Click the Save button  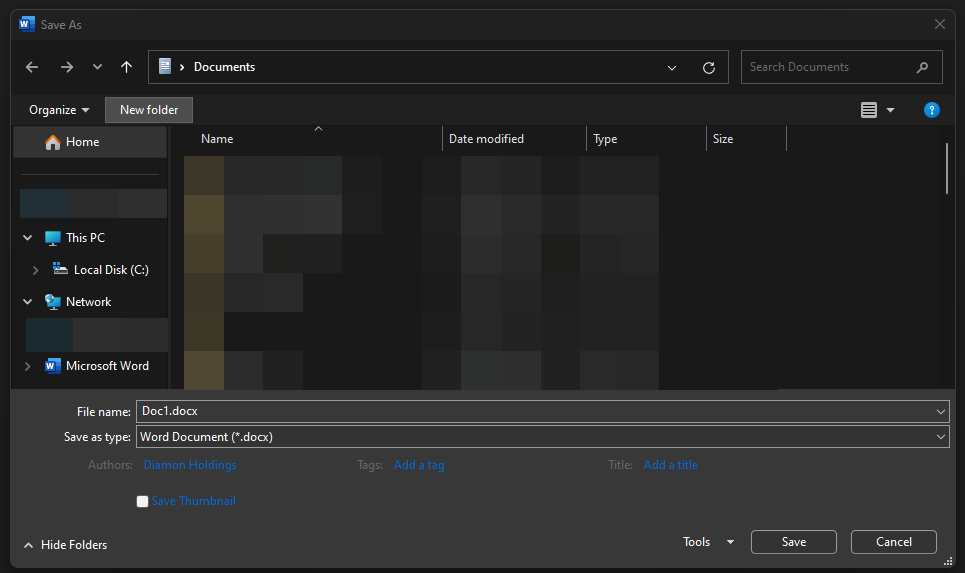pyautogui.click(x=793, y=542)
